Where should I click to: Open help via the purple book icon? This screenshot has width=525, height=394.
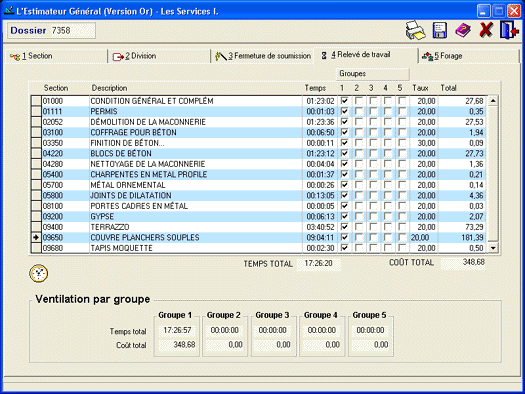click(x=463, y=30)
